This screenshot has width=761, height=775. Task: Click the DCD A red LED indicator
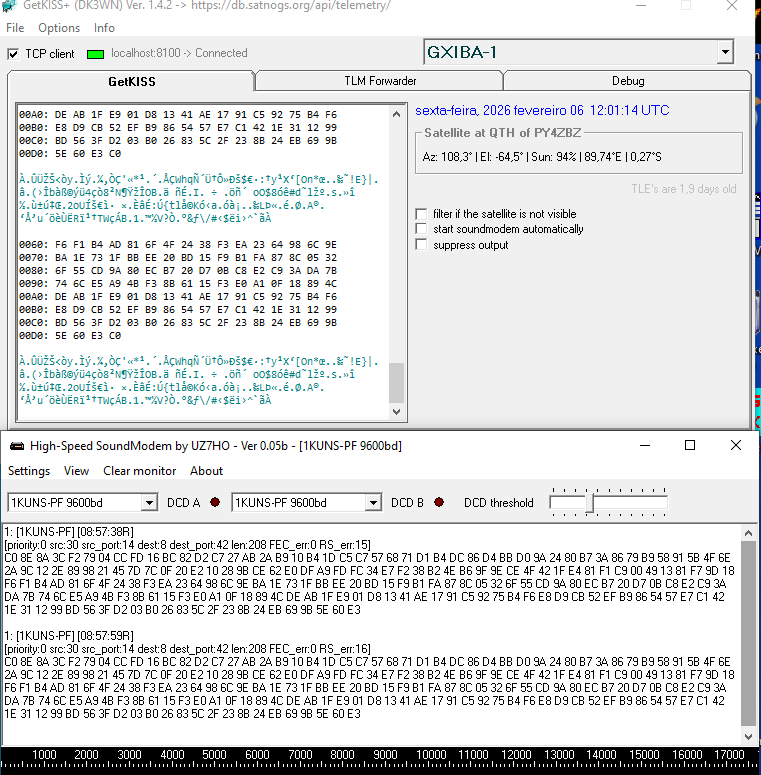coord(215,502)
